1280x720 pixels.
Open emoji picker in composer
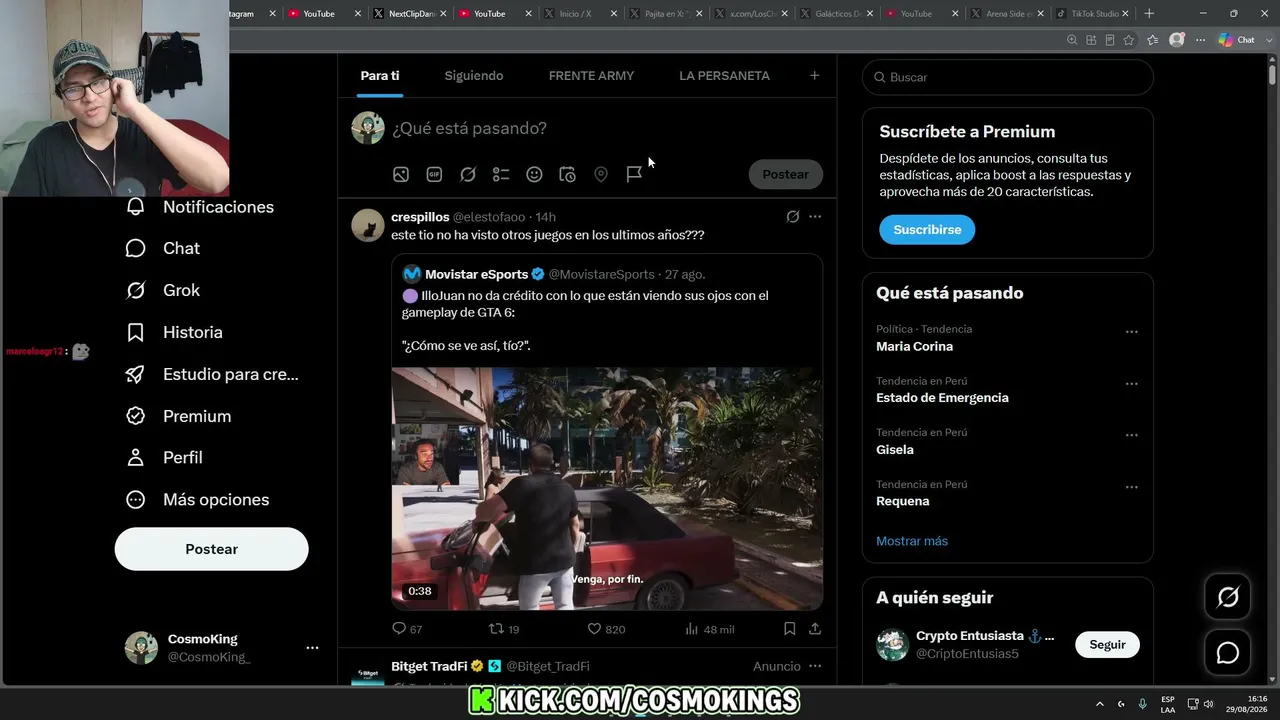coord(534,174)
